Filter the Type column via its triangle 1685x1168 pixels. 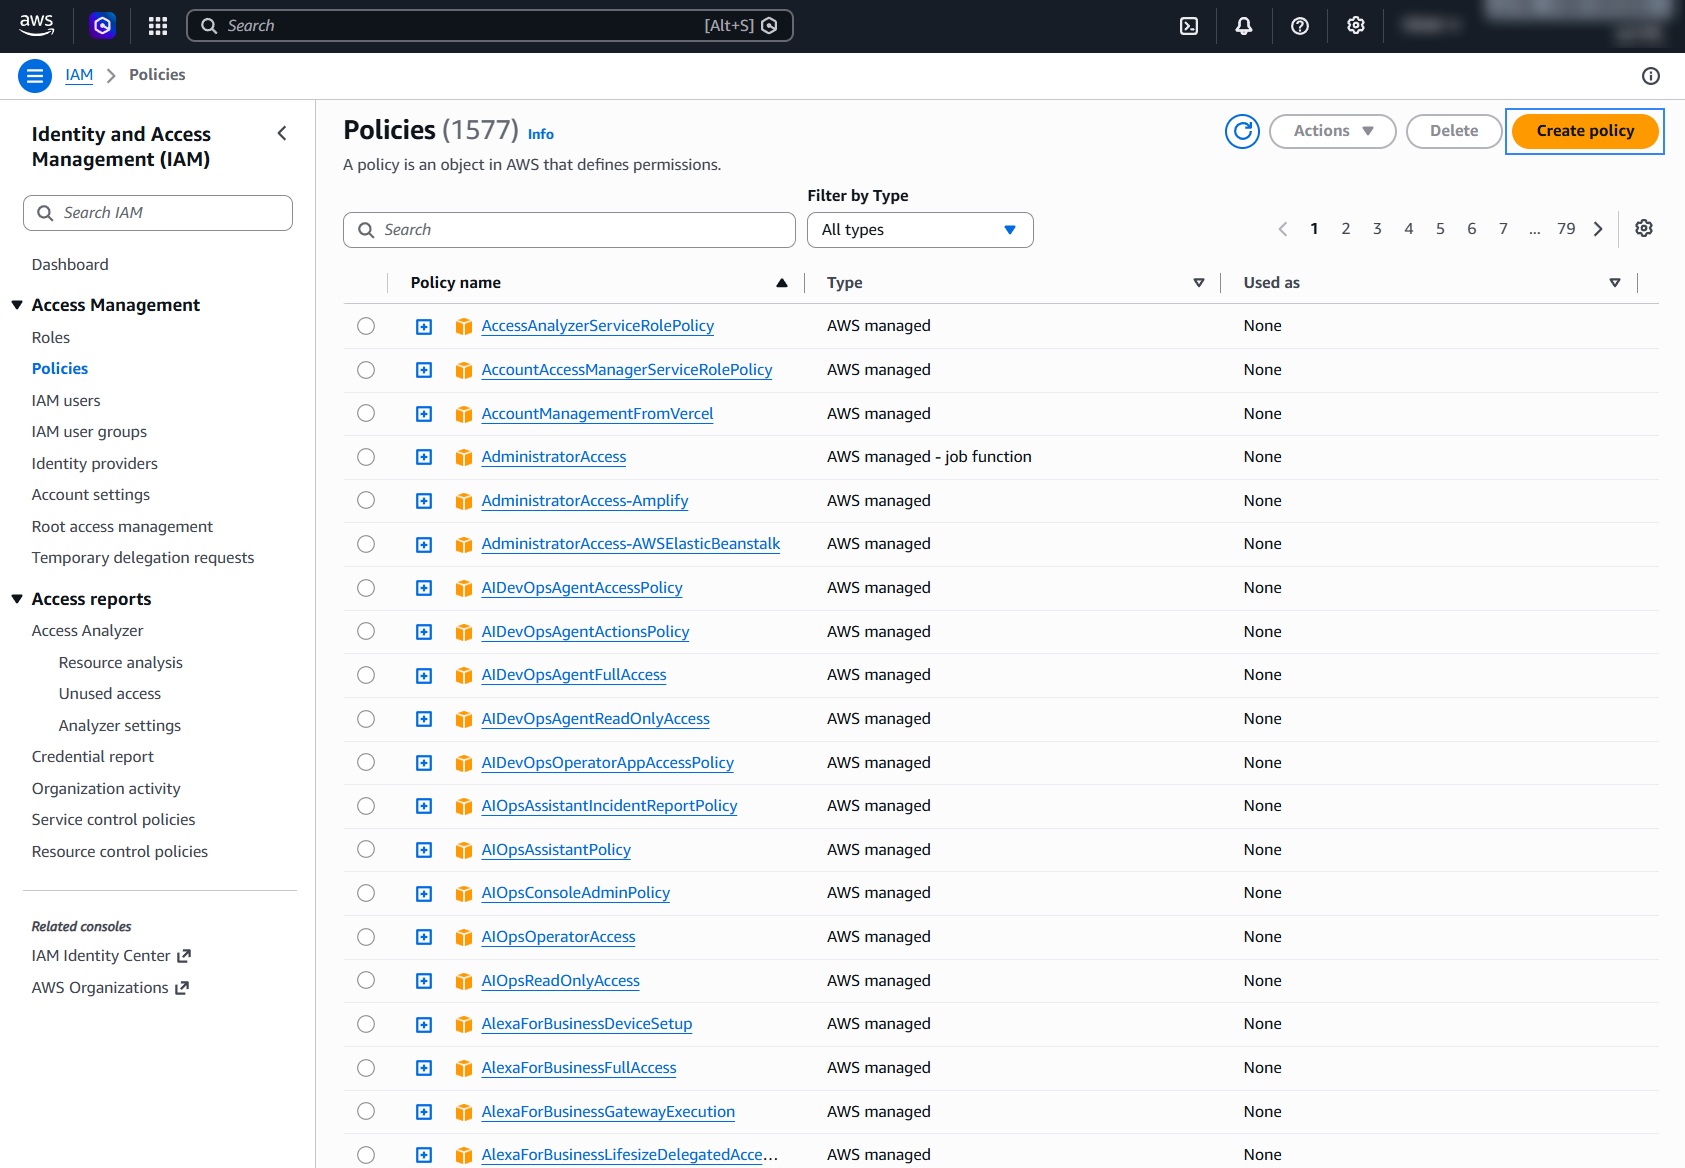[1199, 283]
